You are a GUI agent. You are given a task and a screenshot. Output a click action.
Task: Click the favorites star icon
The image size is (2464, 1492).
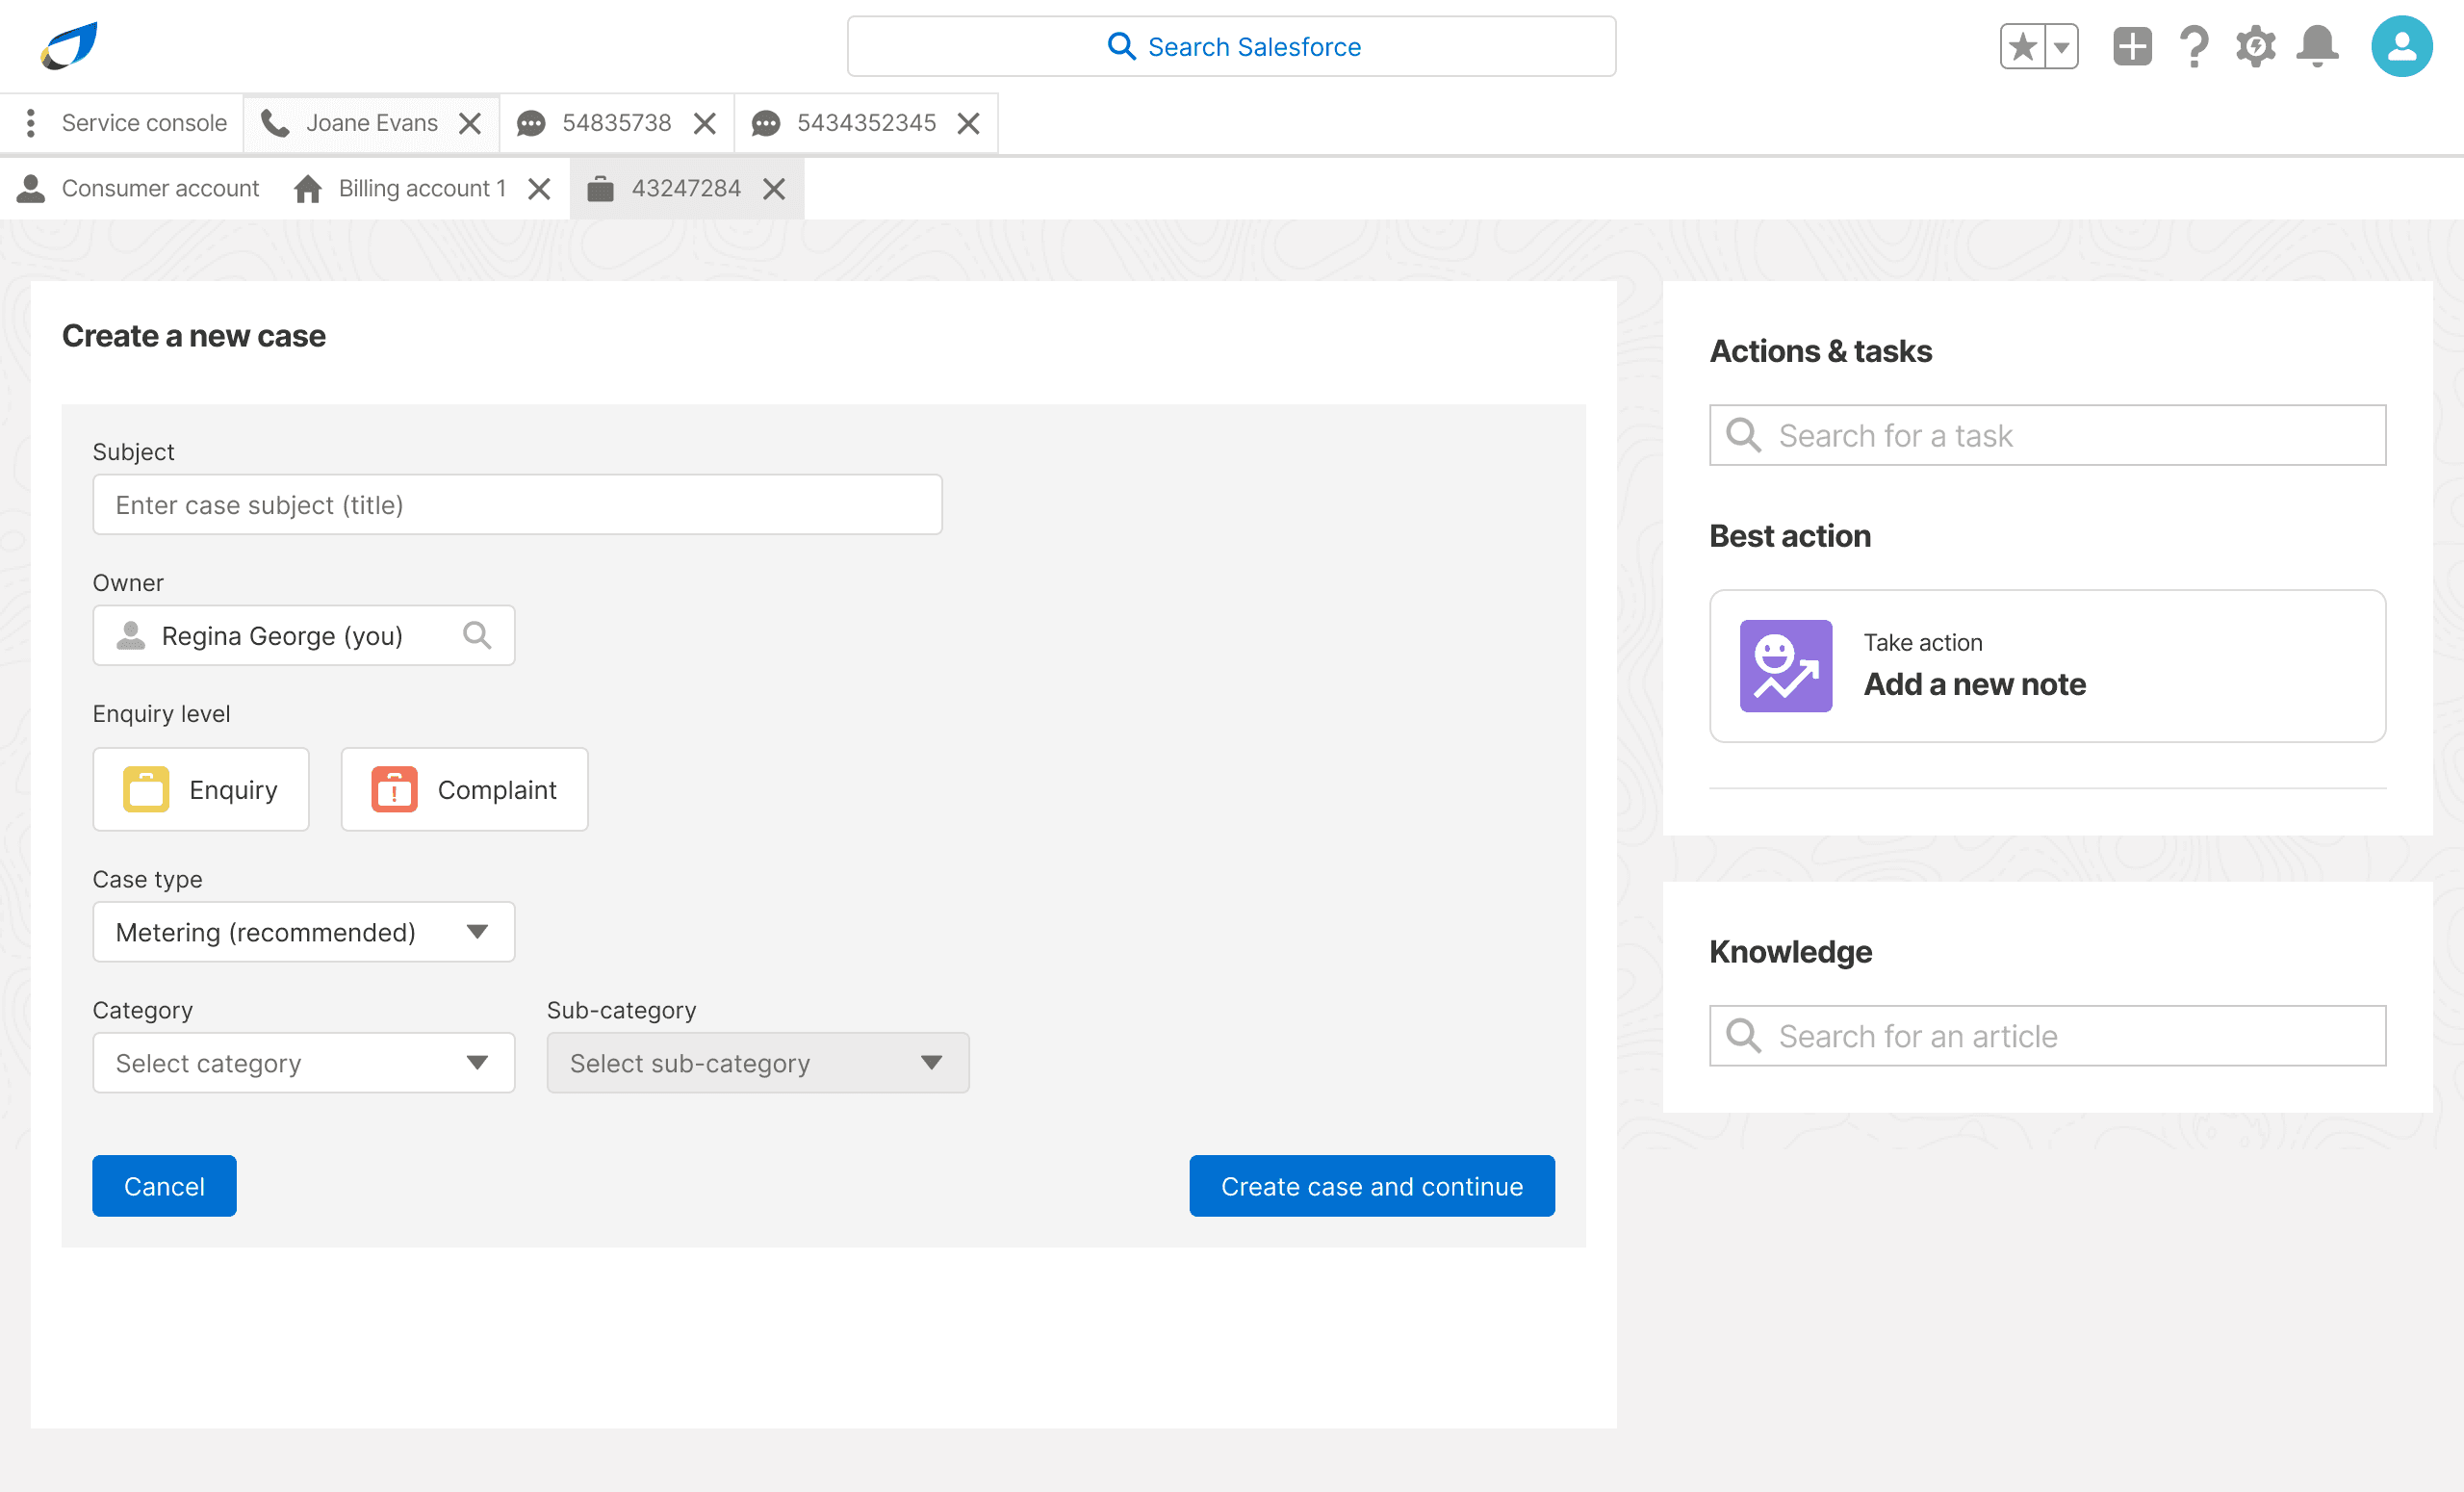(x=2022, y=47)
